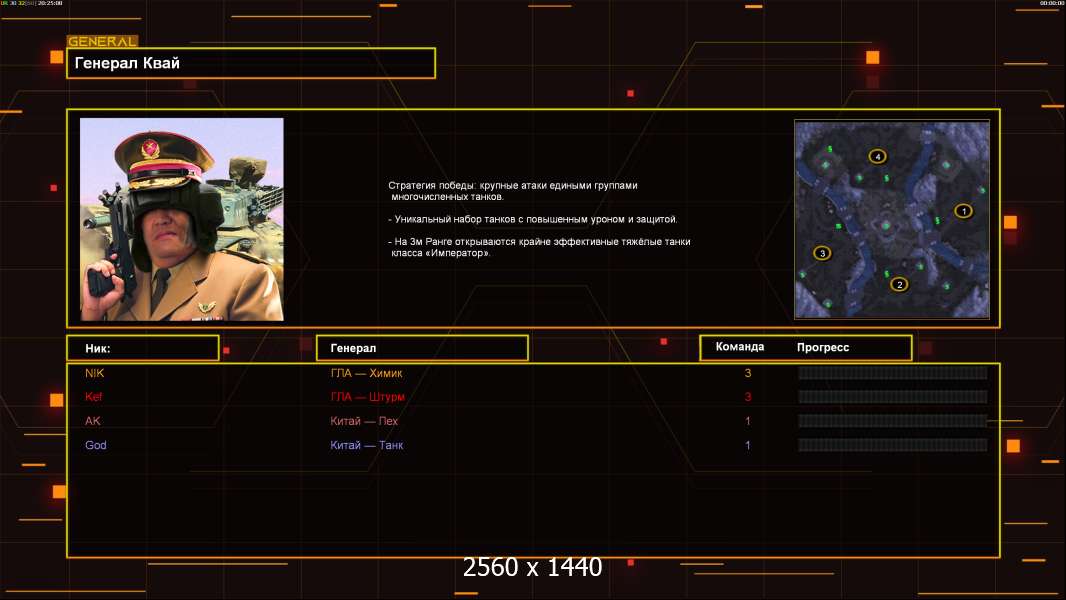Screen dimensions: 1066x600
Task: Click 'ГЛА — Химик' general entry
Action: pos(366,373)
